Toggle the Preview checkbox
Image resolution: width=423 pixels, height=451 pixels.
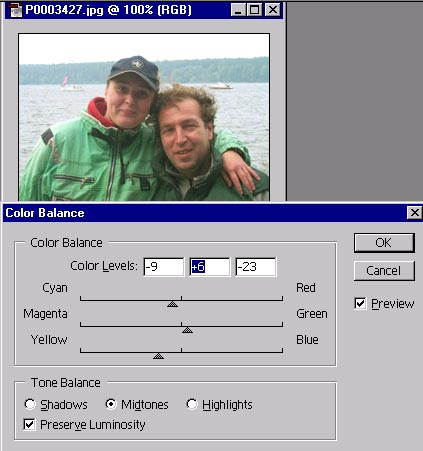click(x=360, y=304)
